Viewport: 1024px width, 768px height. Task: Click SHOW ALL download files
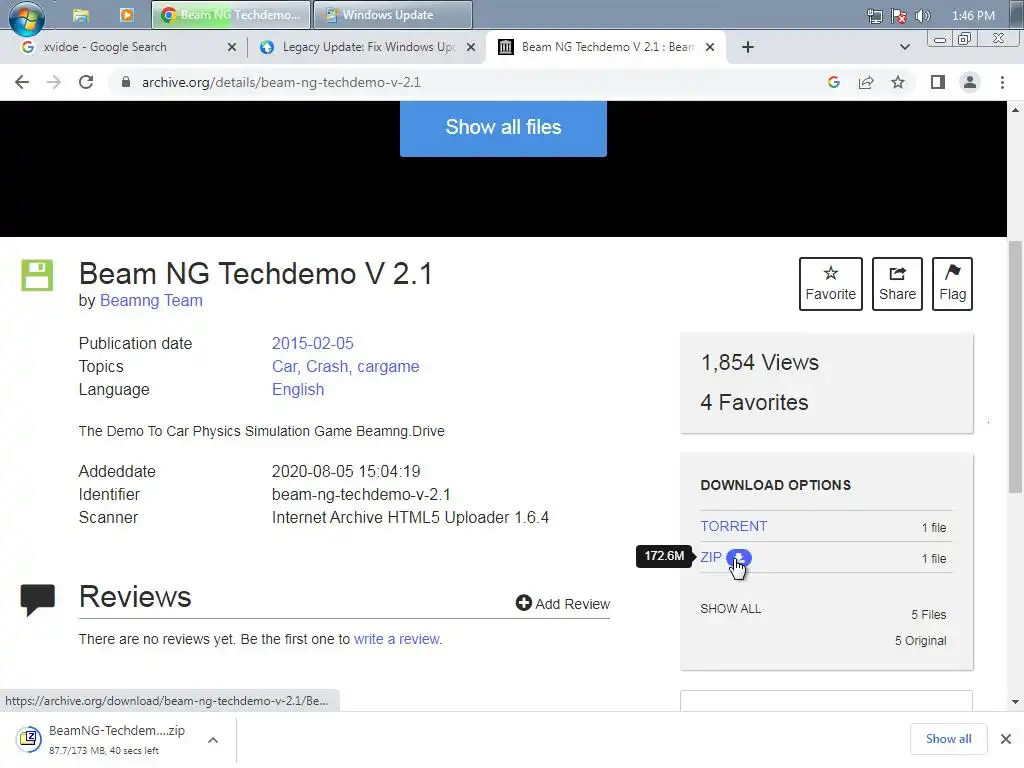[x=730, y=609]
